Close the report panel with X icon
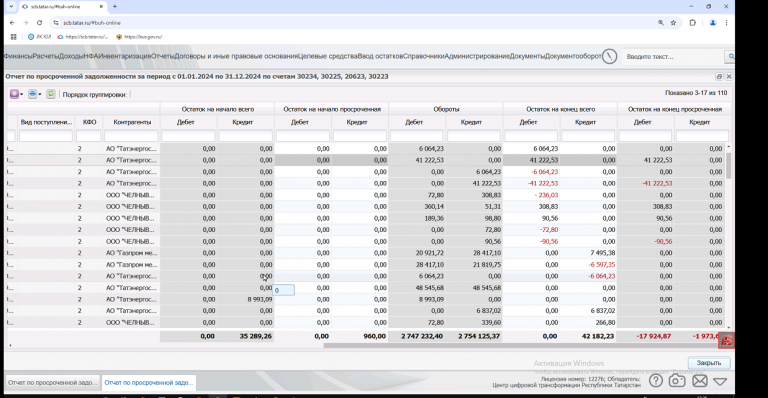768x398 pixels. 729,76
